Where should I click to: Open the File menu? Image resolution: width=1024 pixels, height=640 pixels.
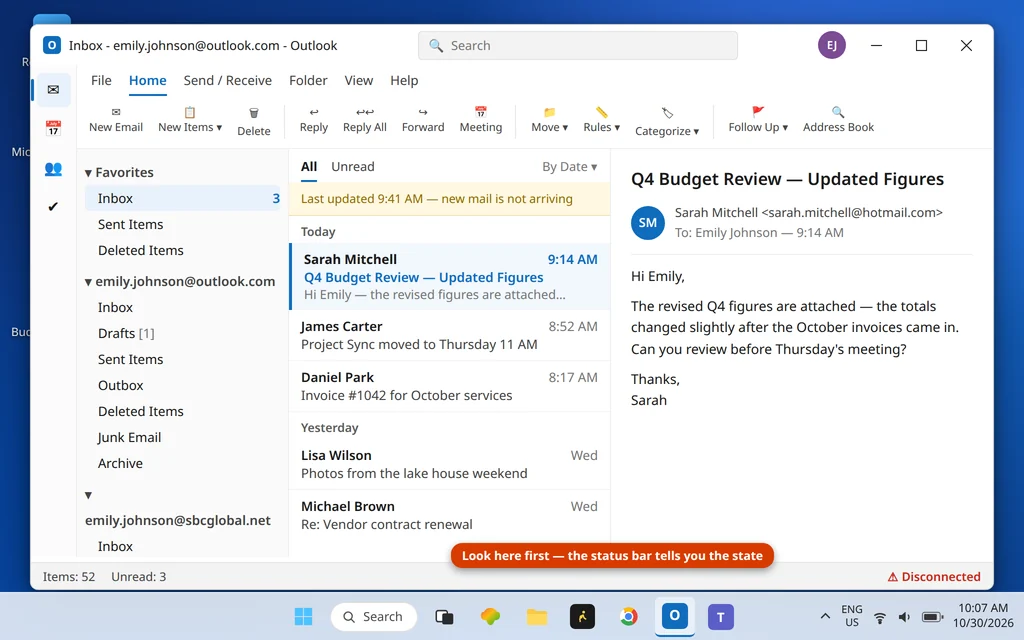click(101, 80)
